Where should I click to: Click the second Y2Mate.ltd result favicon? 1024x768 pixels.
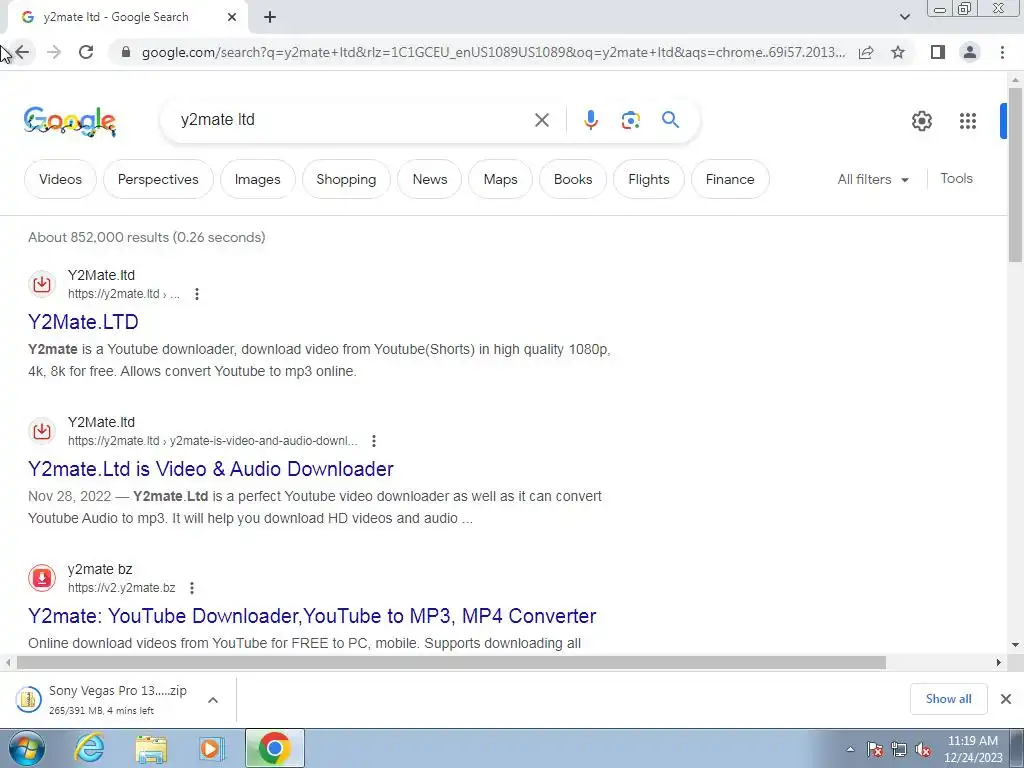[x=42, y=431]
